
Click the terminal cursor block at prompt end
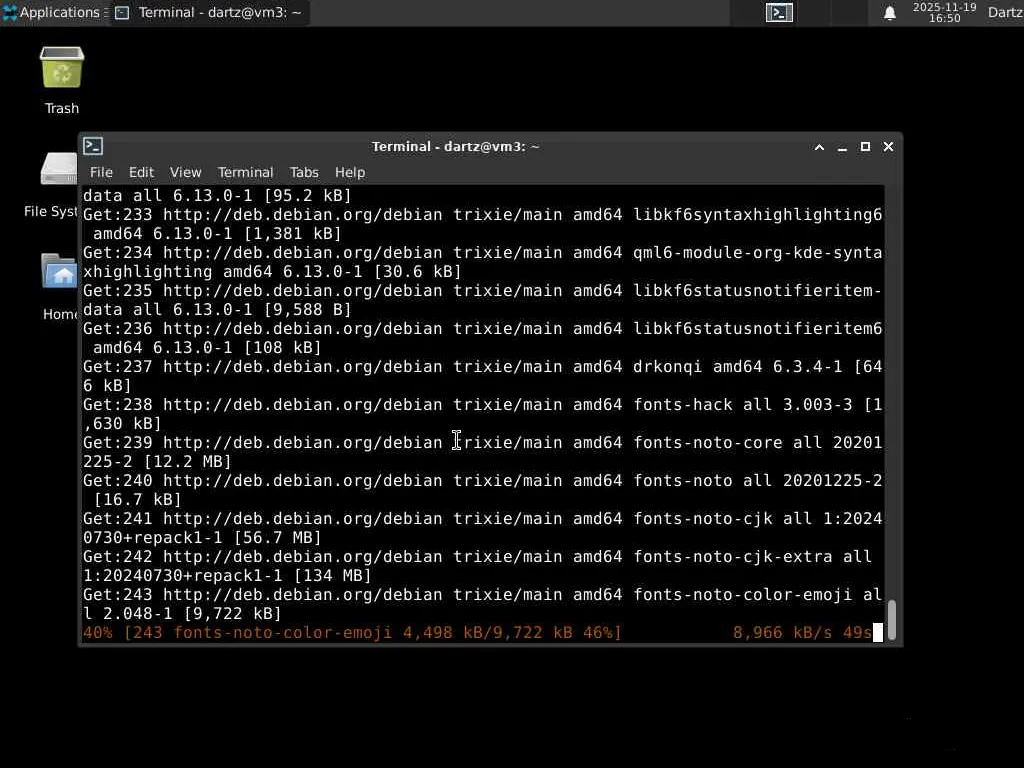point(878,633)
